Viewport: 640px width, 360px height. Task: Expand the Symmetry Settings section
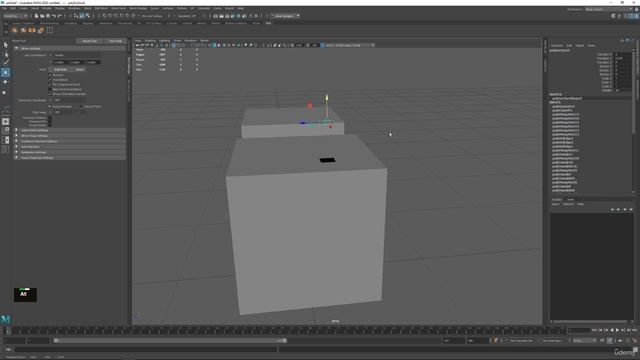click(x=16, y=152)
